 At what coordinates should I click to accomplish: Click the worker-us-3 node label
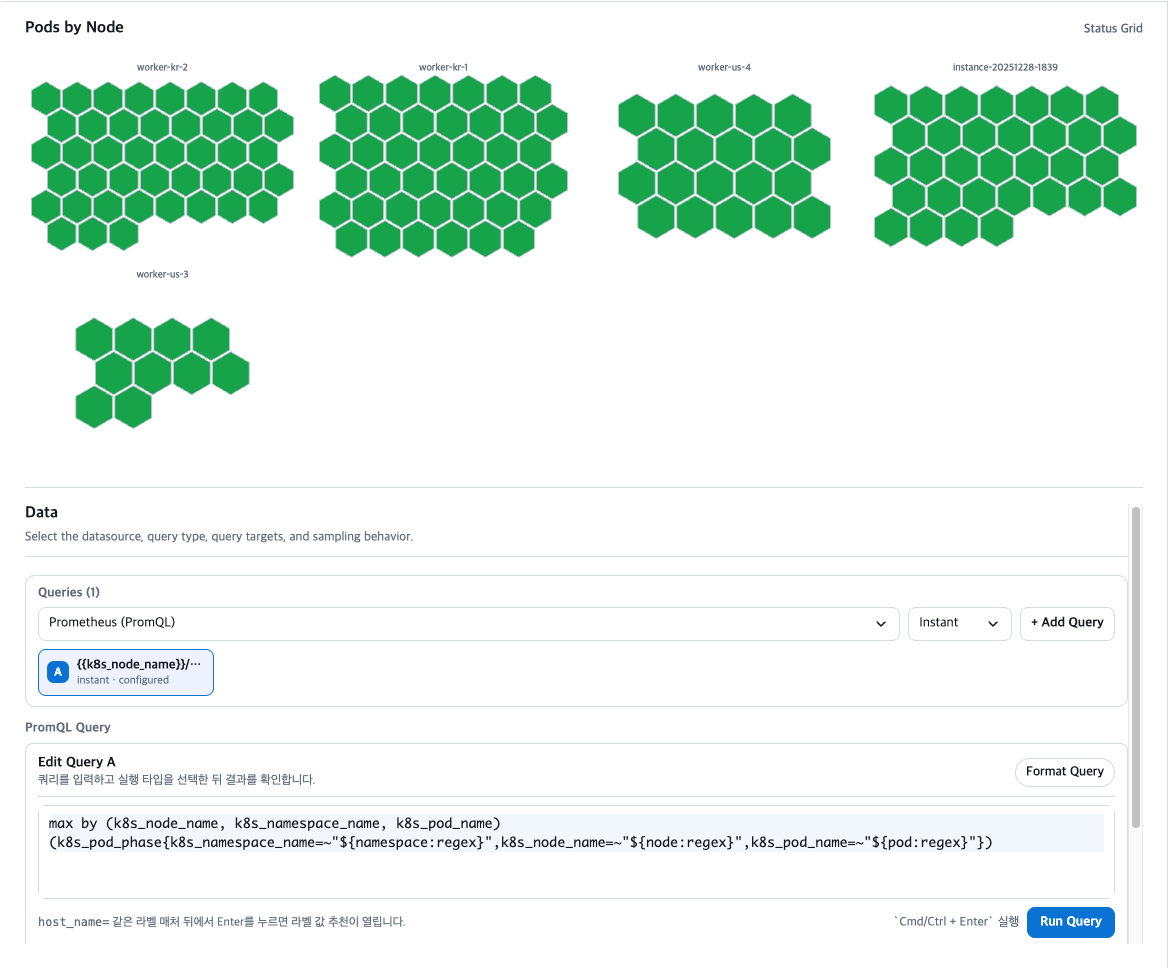pyautogui.click(x=162, y=274)
